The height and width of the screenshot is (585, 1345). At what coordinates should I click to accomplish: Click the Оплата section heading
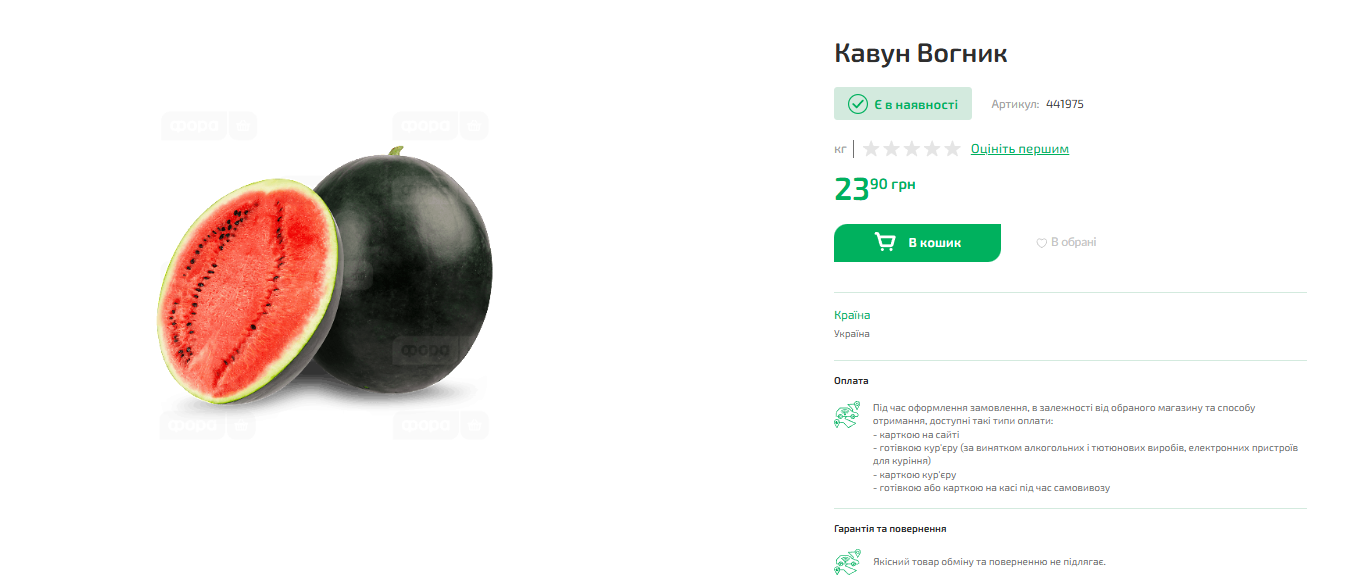click(x=851, y=381)
